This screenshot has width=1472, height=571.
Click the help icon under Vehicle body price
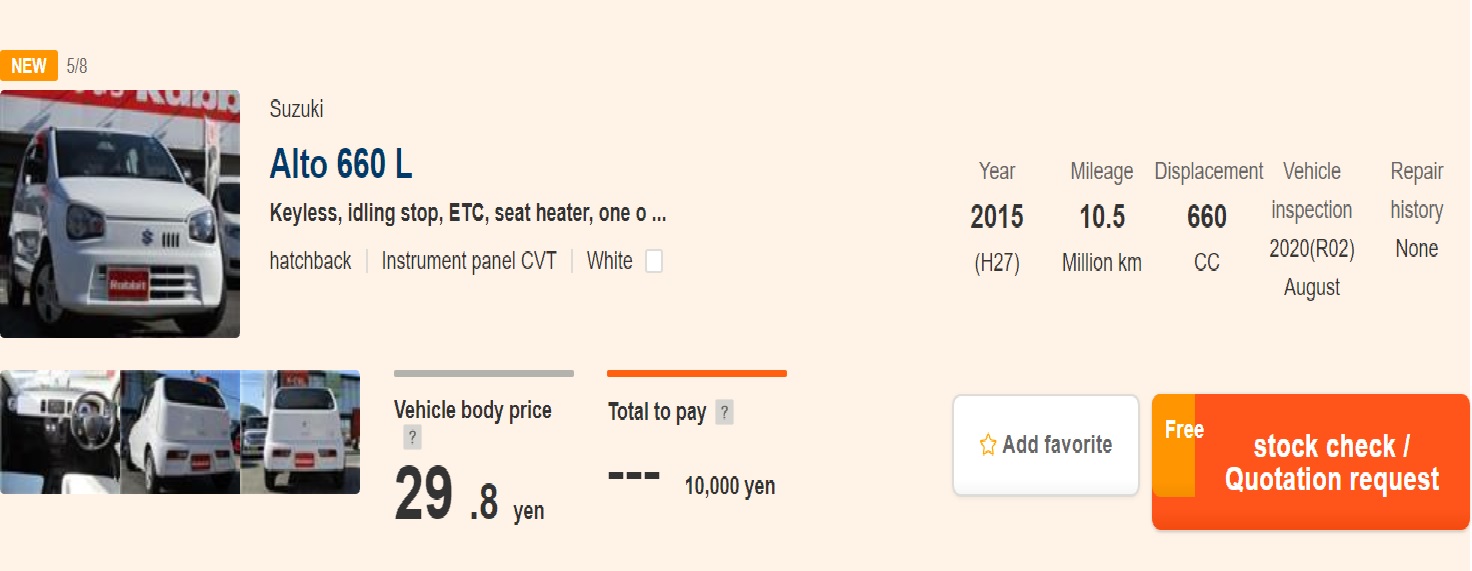point(412,437)
